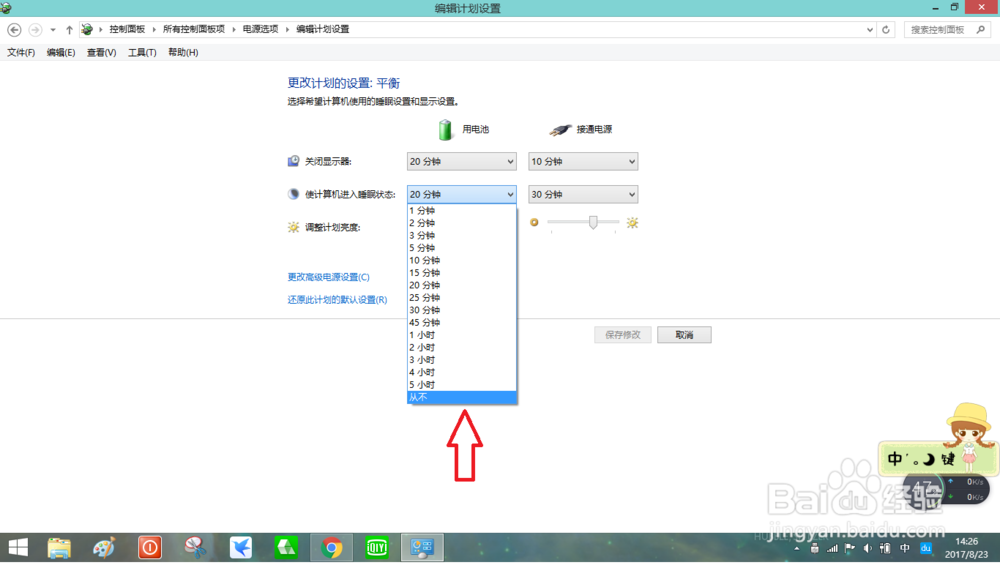1000x565 pixels.
Task: Click the 保存修改 button
Action: pyautogui.click(x=622, y=335)
